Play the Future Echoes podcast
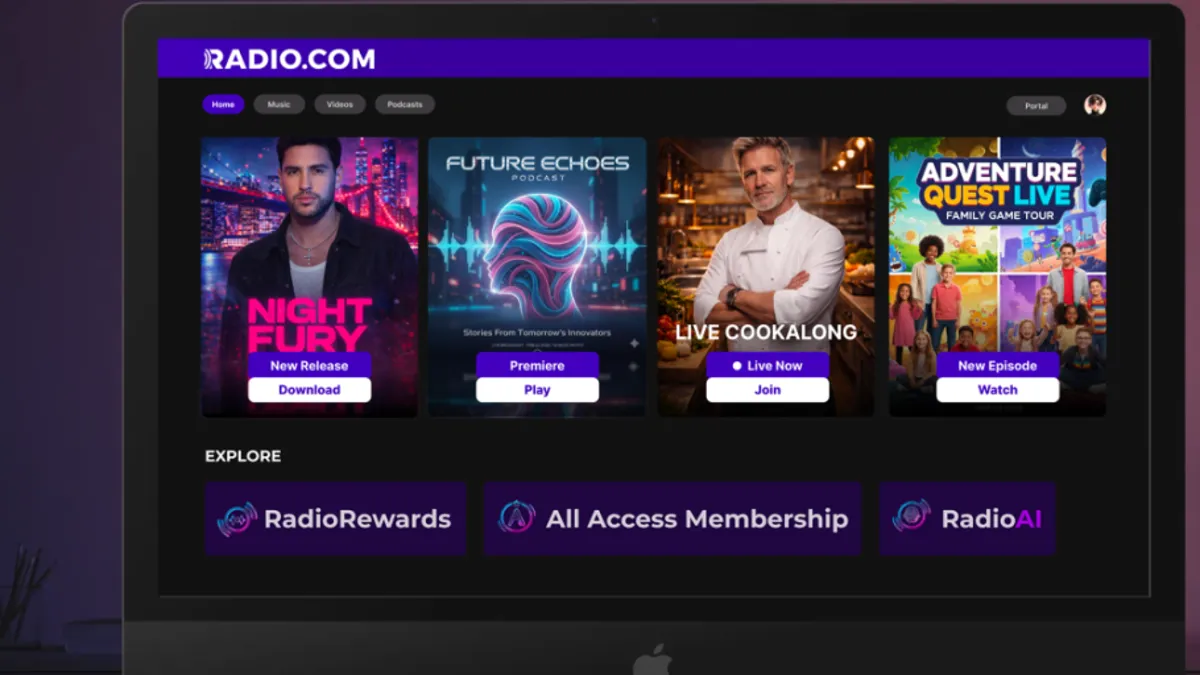This screenshot has width=1200, height=675. [537, 390]
